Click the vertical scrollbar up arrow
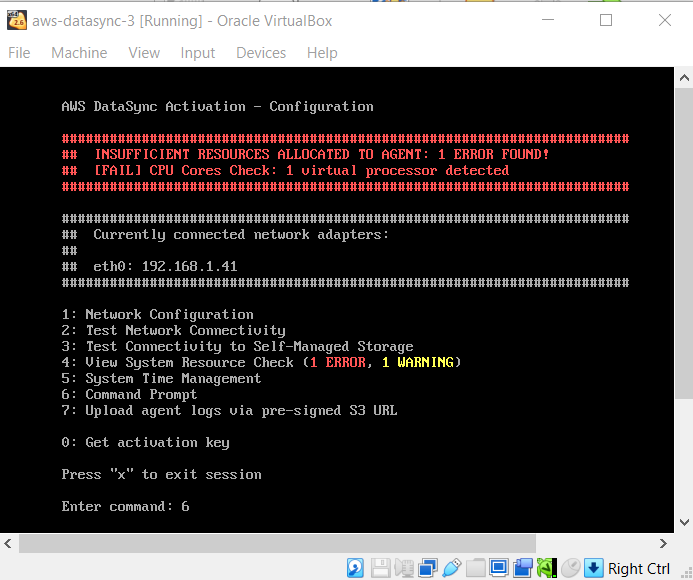The height and width of the screenshot is (580, 693). pos(684,78)
